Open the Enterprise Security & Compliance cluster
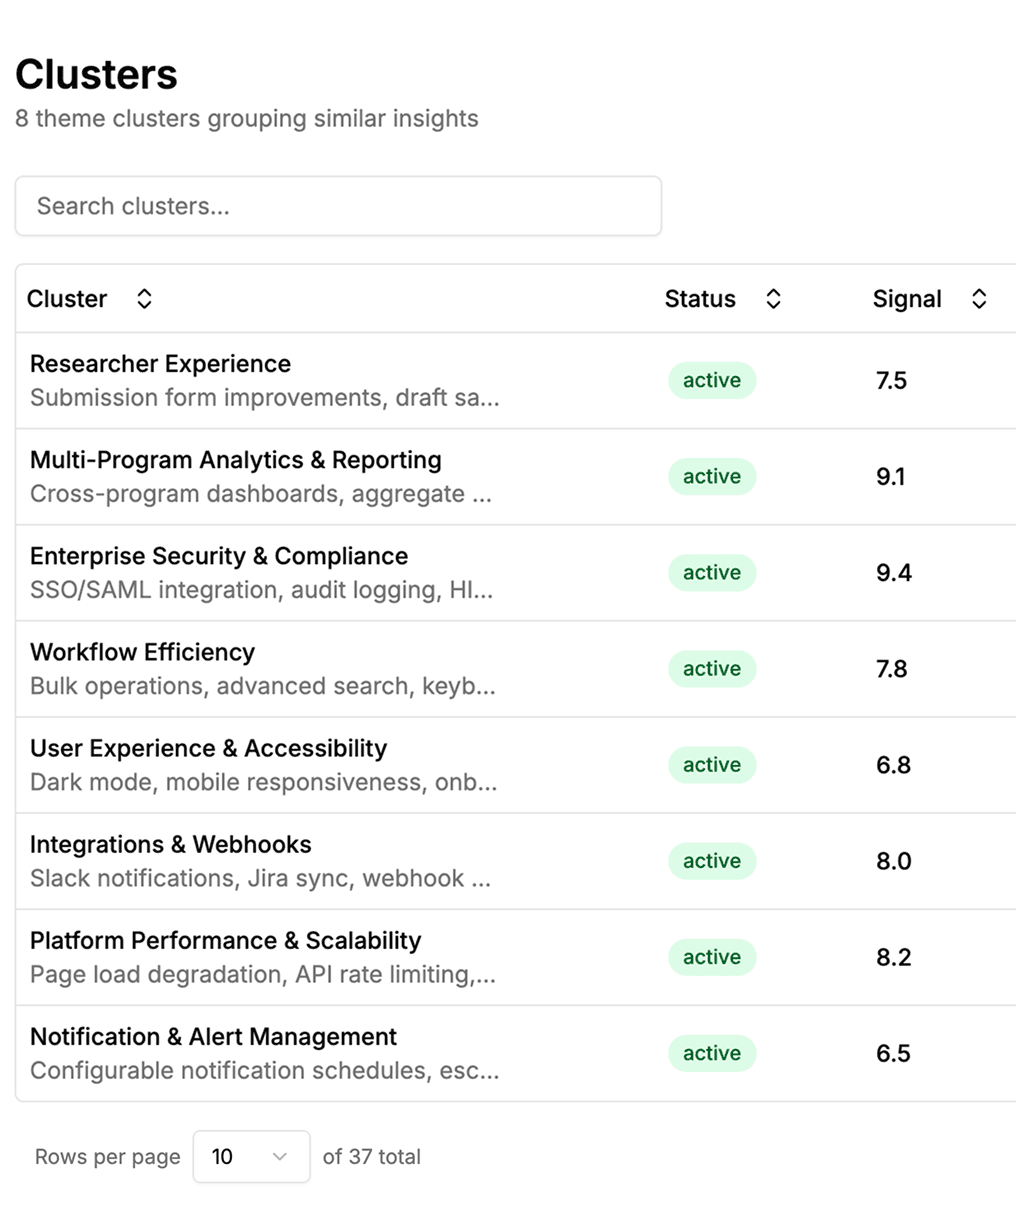Screen dimensions: 1016x1230 click(x=219, y=556)
